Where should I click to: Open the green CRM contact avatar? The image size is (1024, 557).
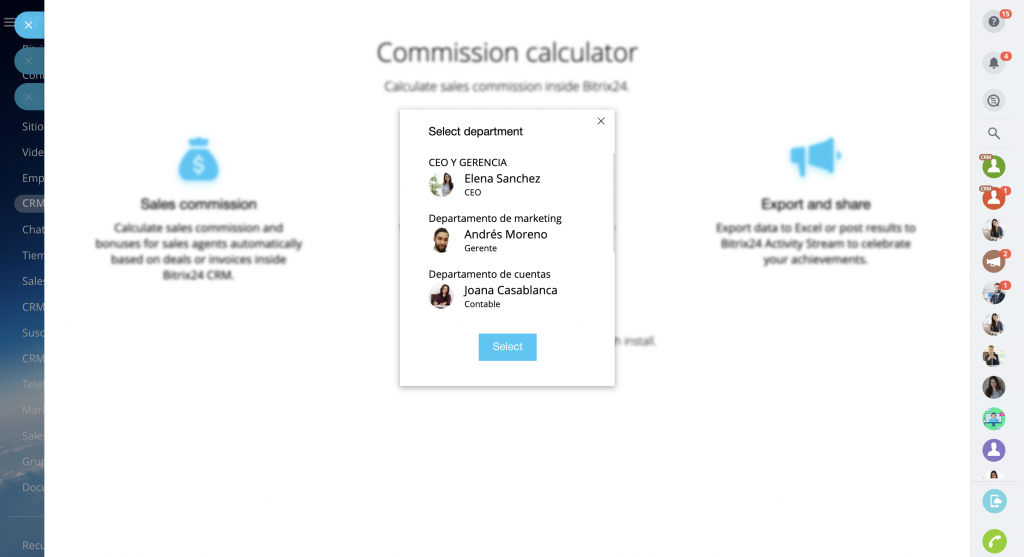(x=993, y=166)
